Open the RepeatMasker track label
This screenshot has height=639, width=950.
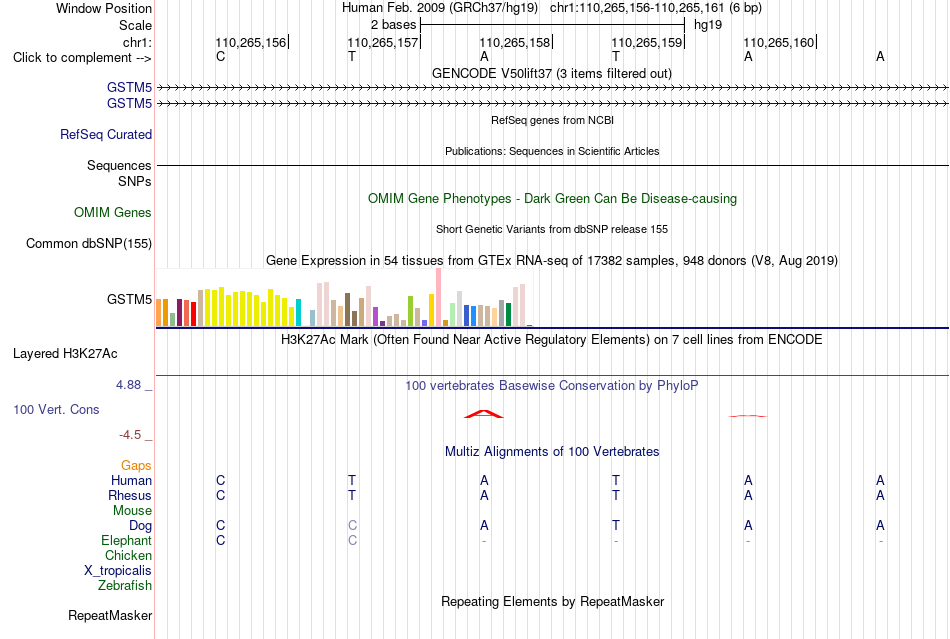110,615
